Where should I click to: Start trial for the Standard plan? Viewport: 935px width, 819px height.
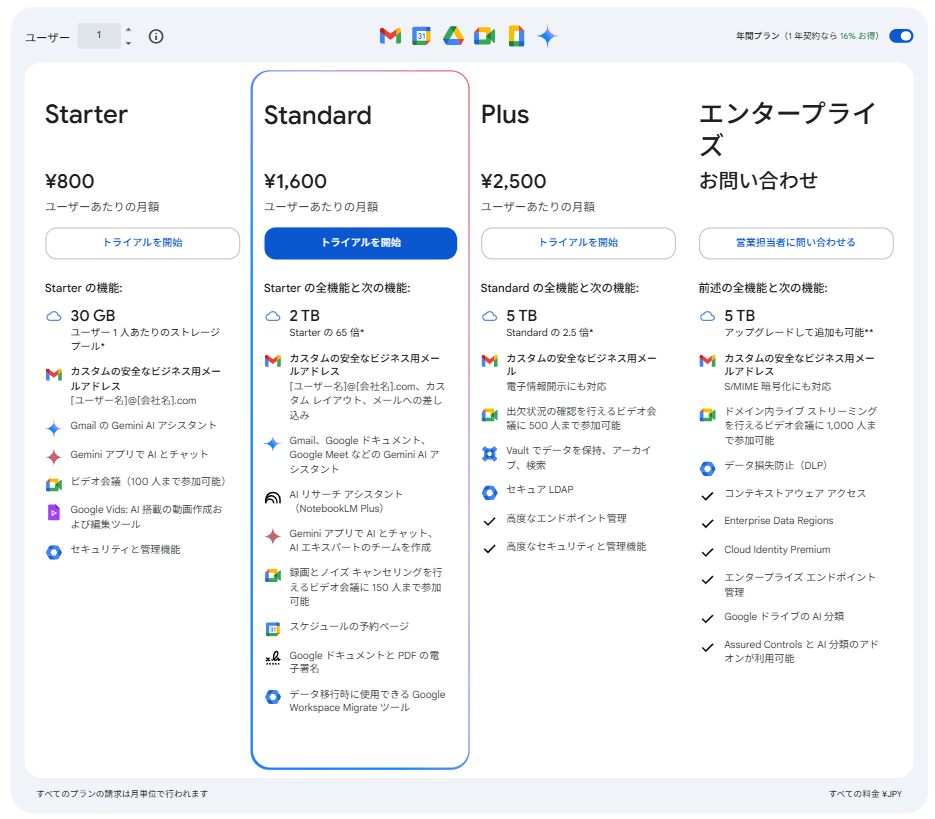(361, 243)
